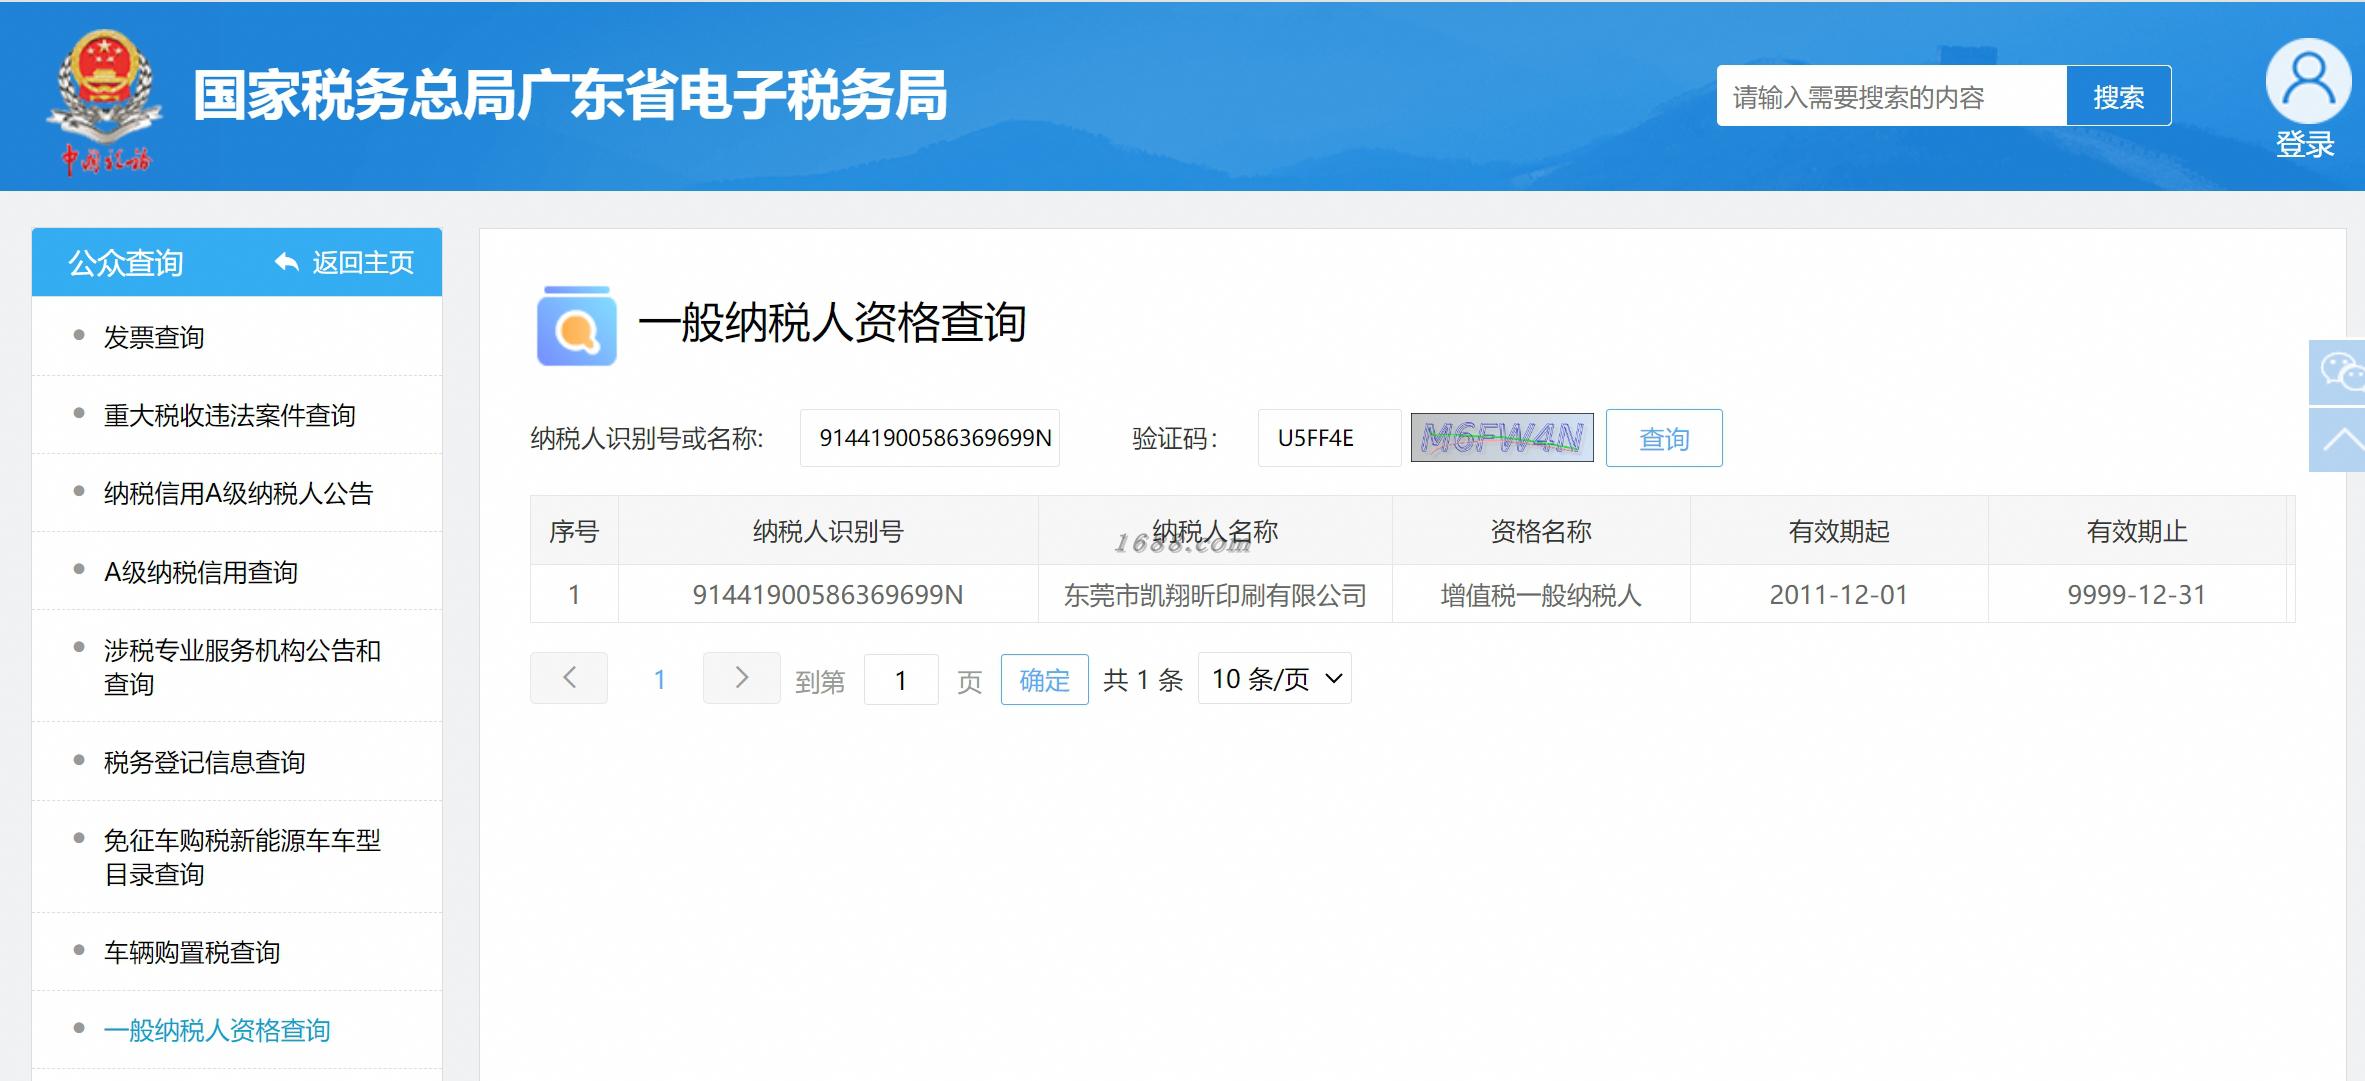This screenshot has width=2365, height=1081.
Task: Open the user login avatar icon
Action: coord(2307,81)
